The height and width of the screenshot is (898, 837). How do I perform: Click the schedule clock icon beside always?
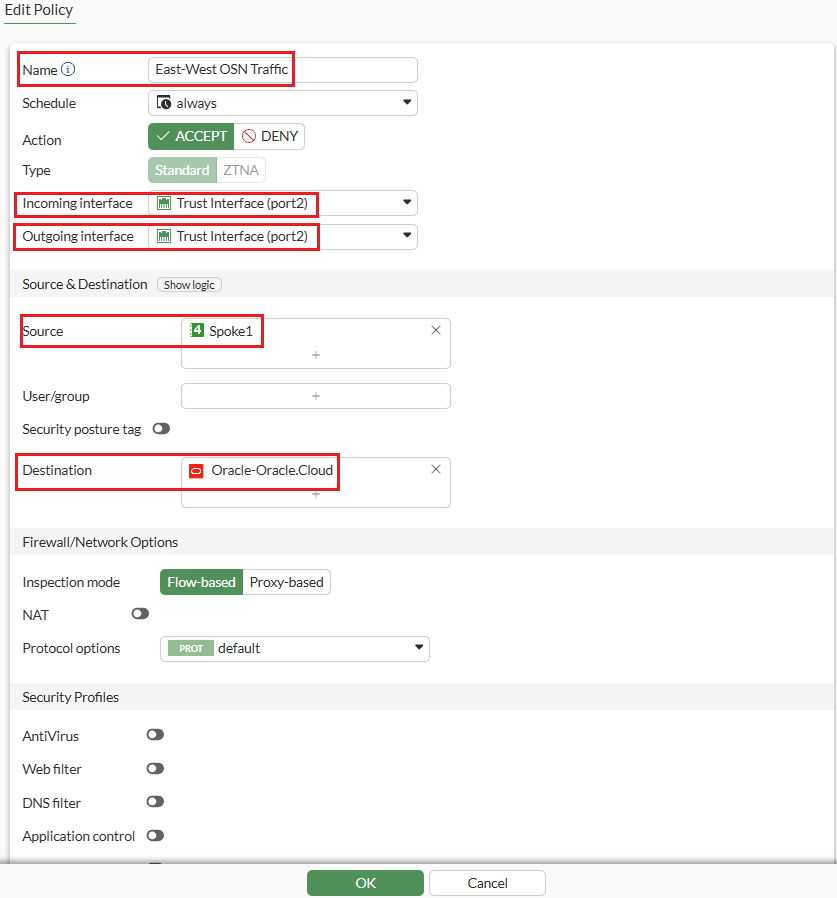point(164,103)
